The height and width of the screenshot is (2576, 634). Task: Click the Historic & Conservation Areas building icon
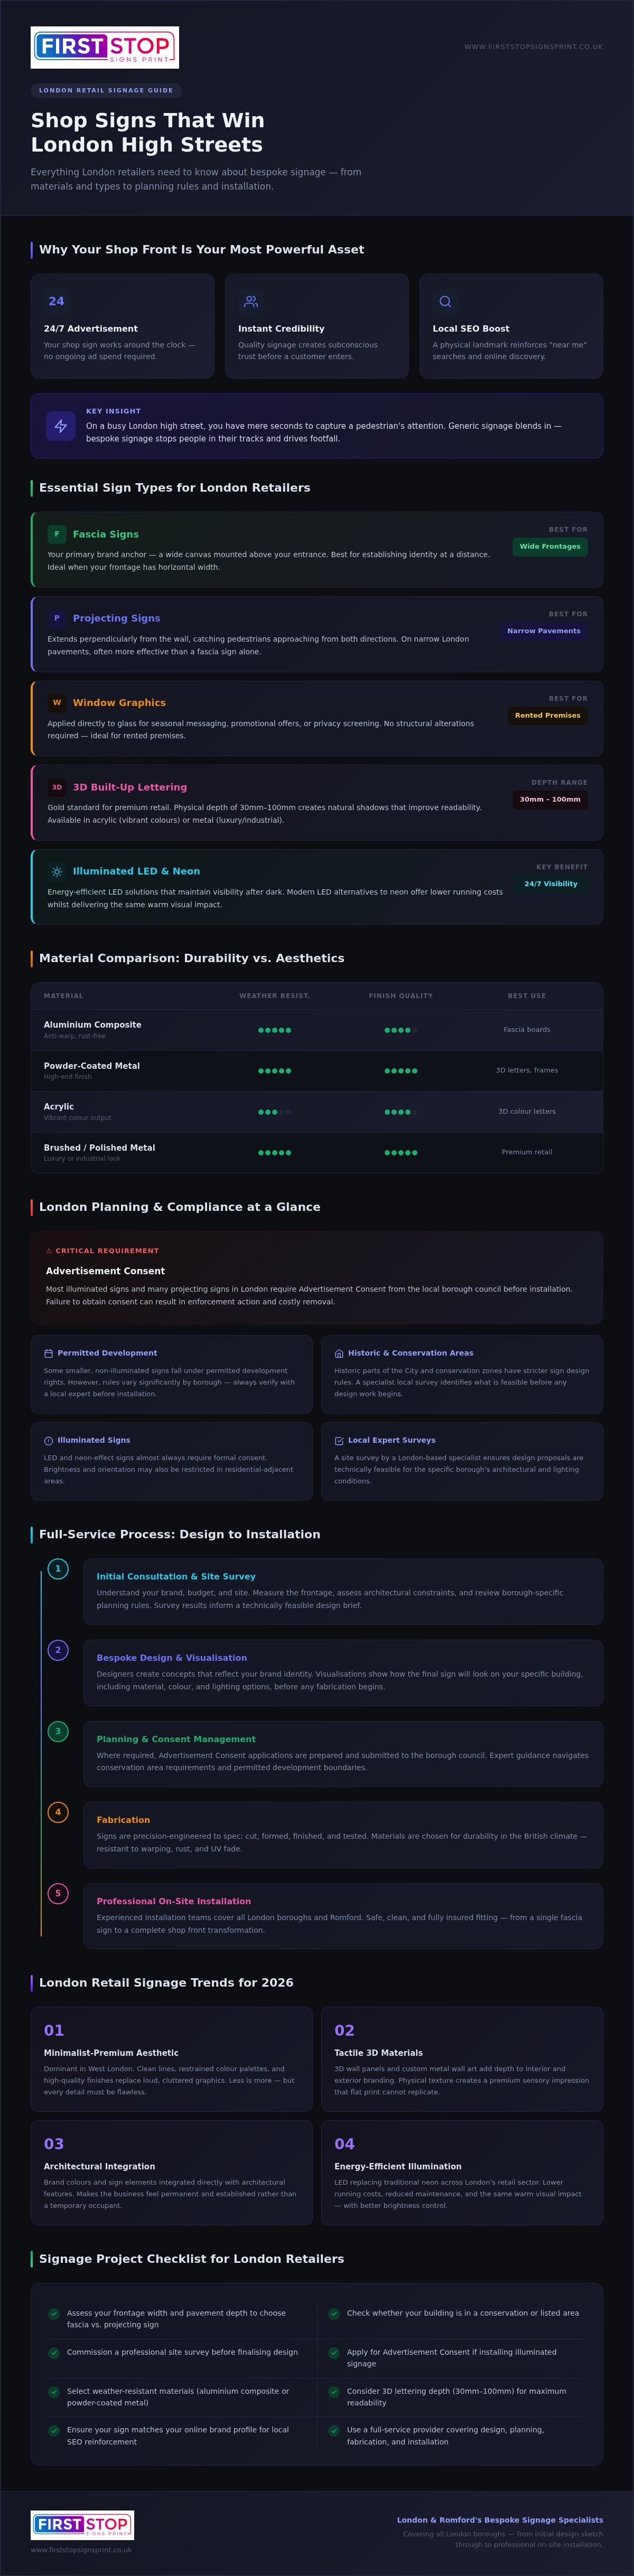(x=339, y=1353)
